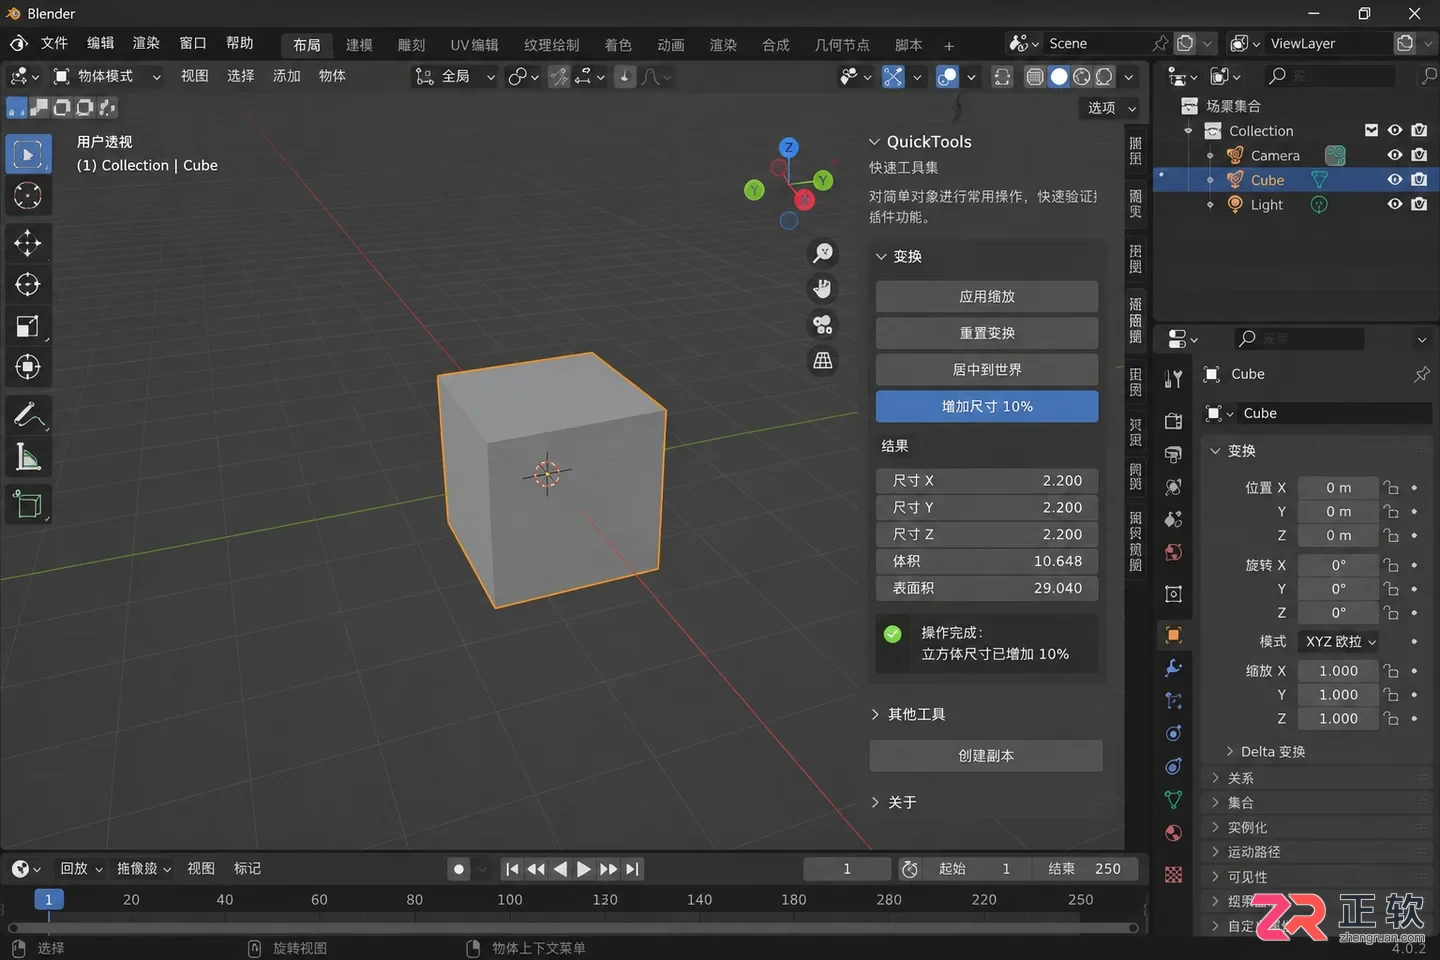Open the Render properties tab icon
This screenshot has height=960, width=1440.
(x=1174, y=422)
